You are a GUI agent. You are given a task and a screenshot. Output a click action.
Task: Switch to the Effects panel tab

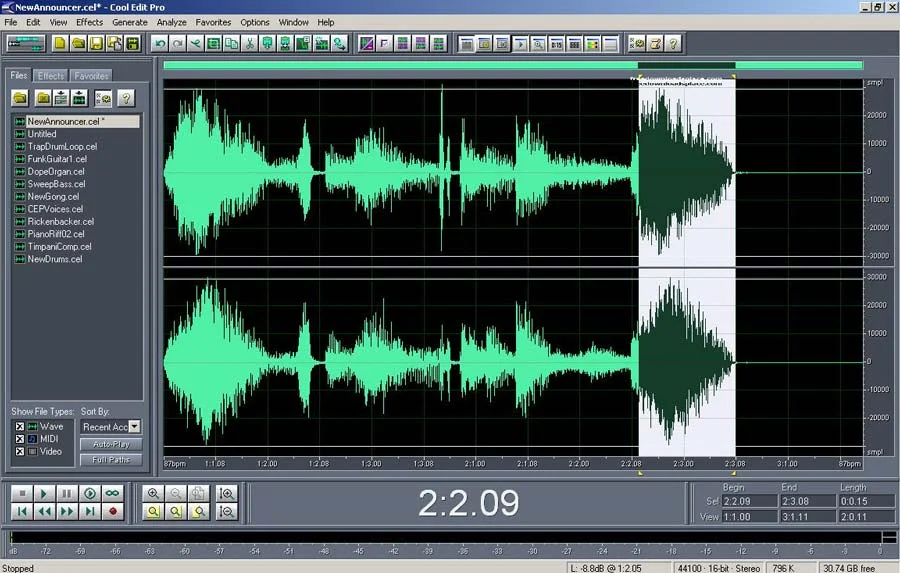pyautogui.click(x=51, y=76)
